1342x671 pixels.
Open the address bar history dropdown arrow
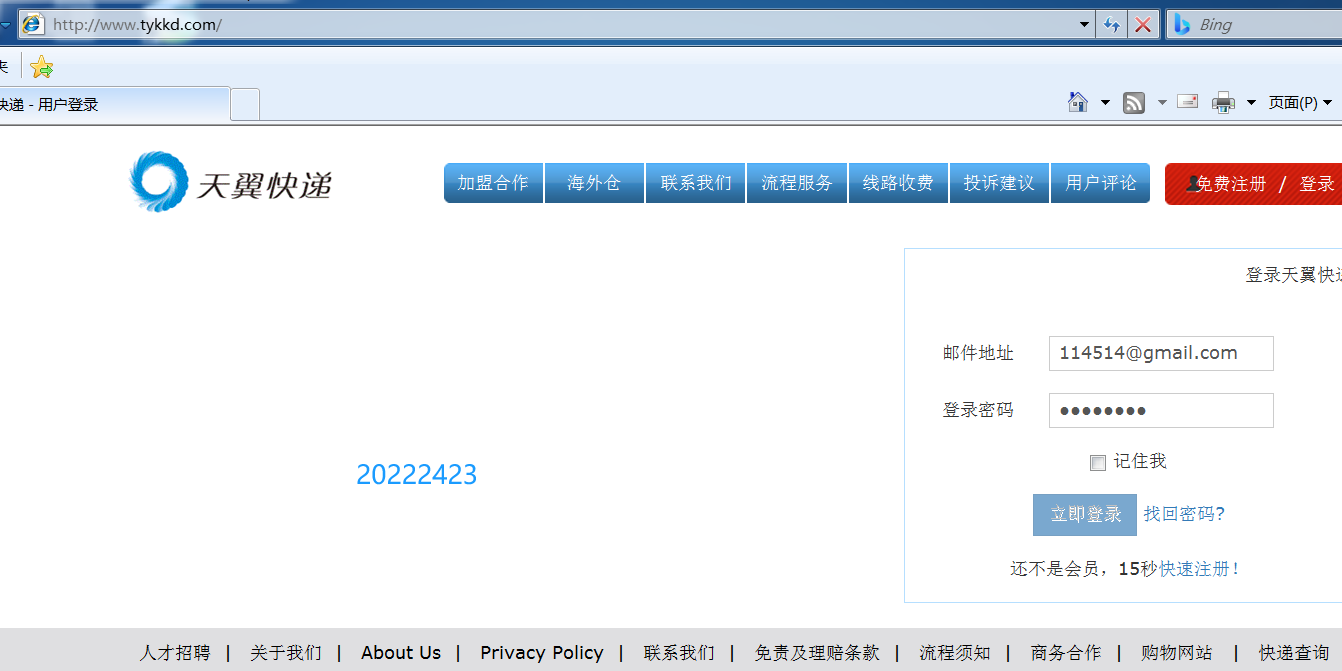pos(1086,25)
